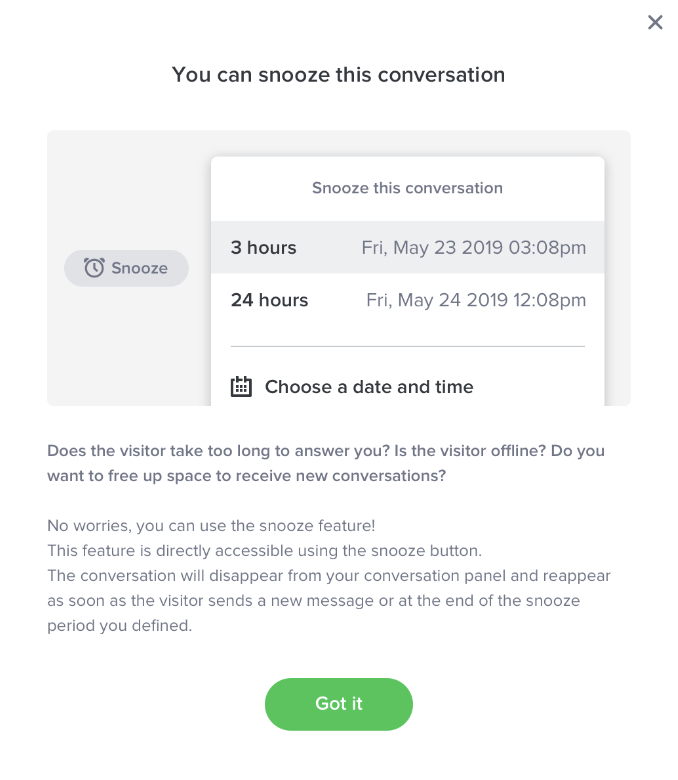Click the calendar icon beside Choose a date

click(241, 387)
